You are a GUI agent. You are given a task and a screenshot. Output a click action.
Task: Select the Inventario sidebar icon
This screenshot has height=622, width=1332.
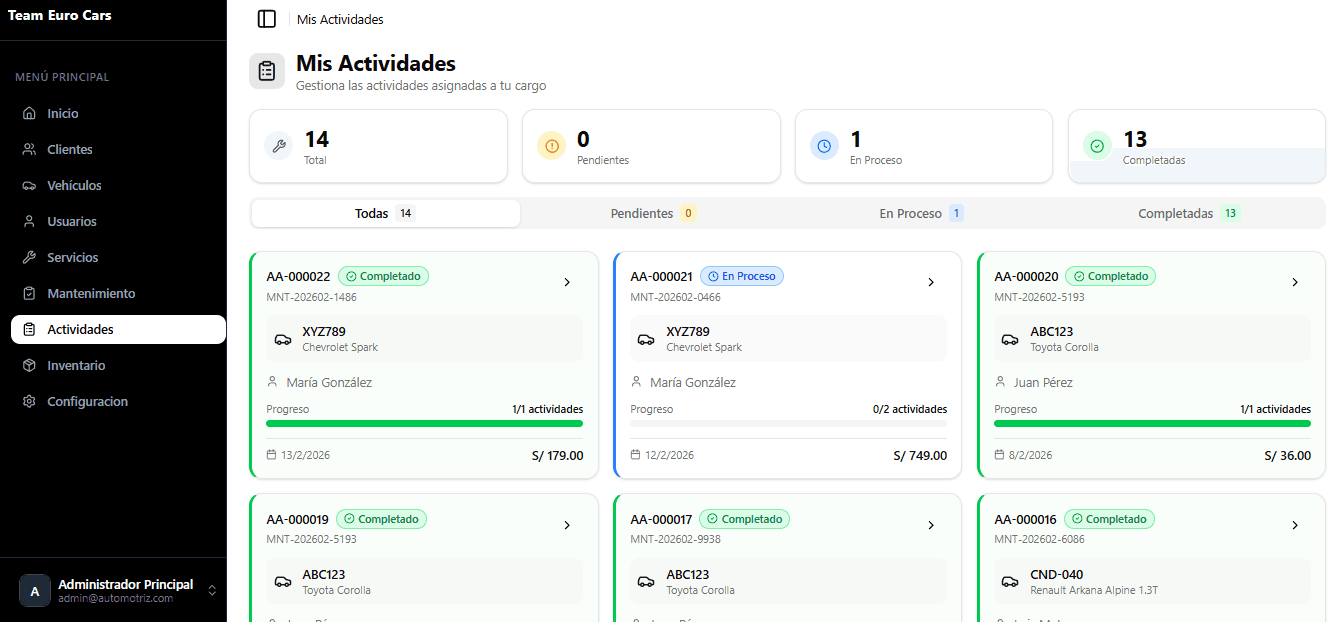[x=28, y=365]
